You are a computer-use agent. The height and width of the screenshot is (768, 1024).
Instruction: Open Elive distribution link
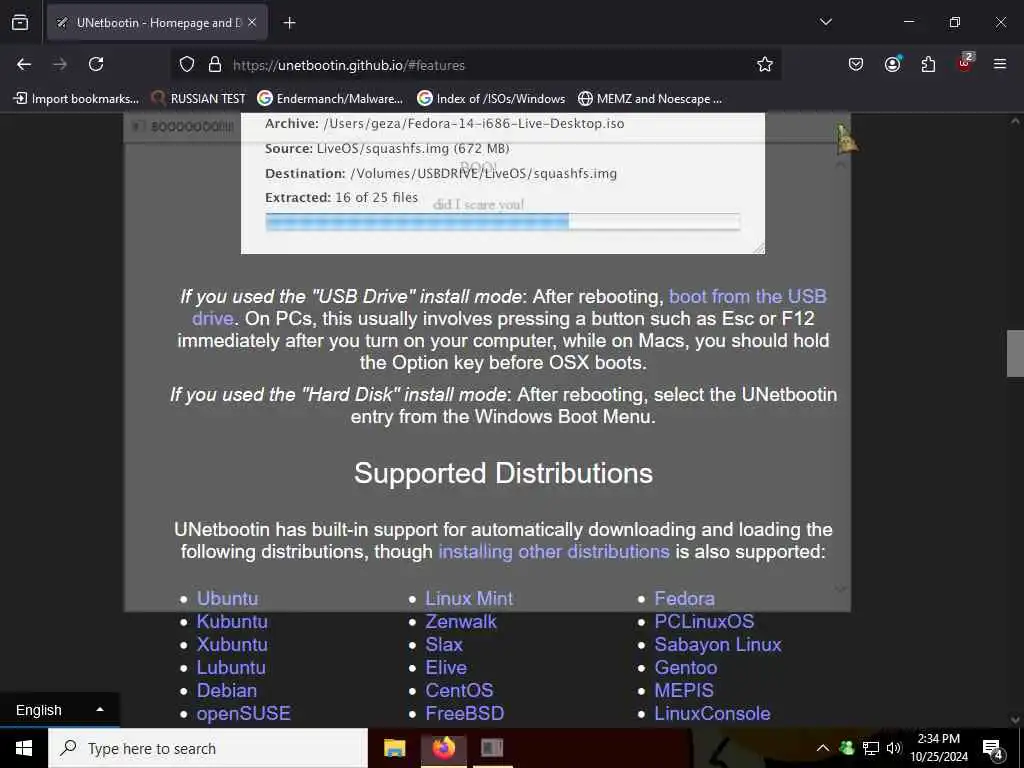(x=446, y=667)
